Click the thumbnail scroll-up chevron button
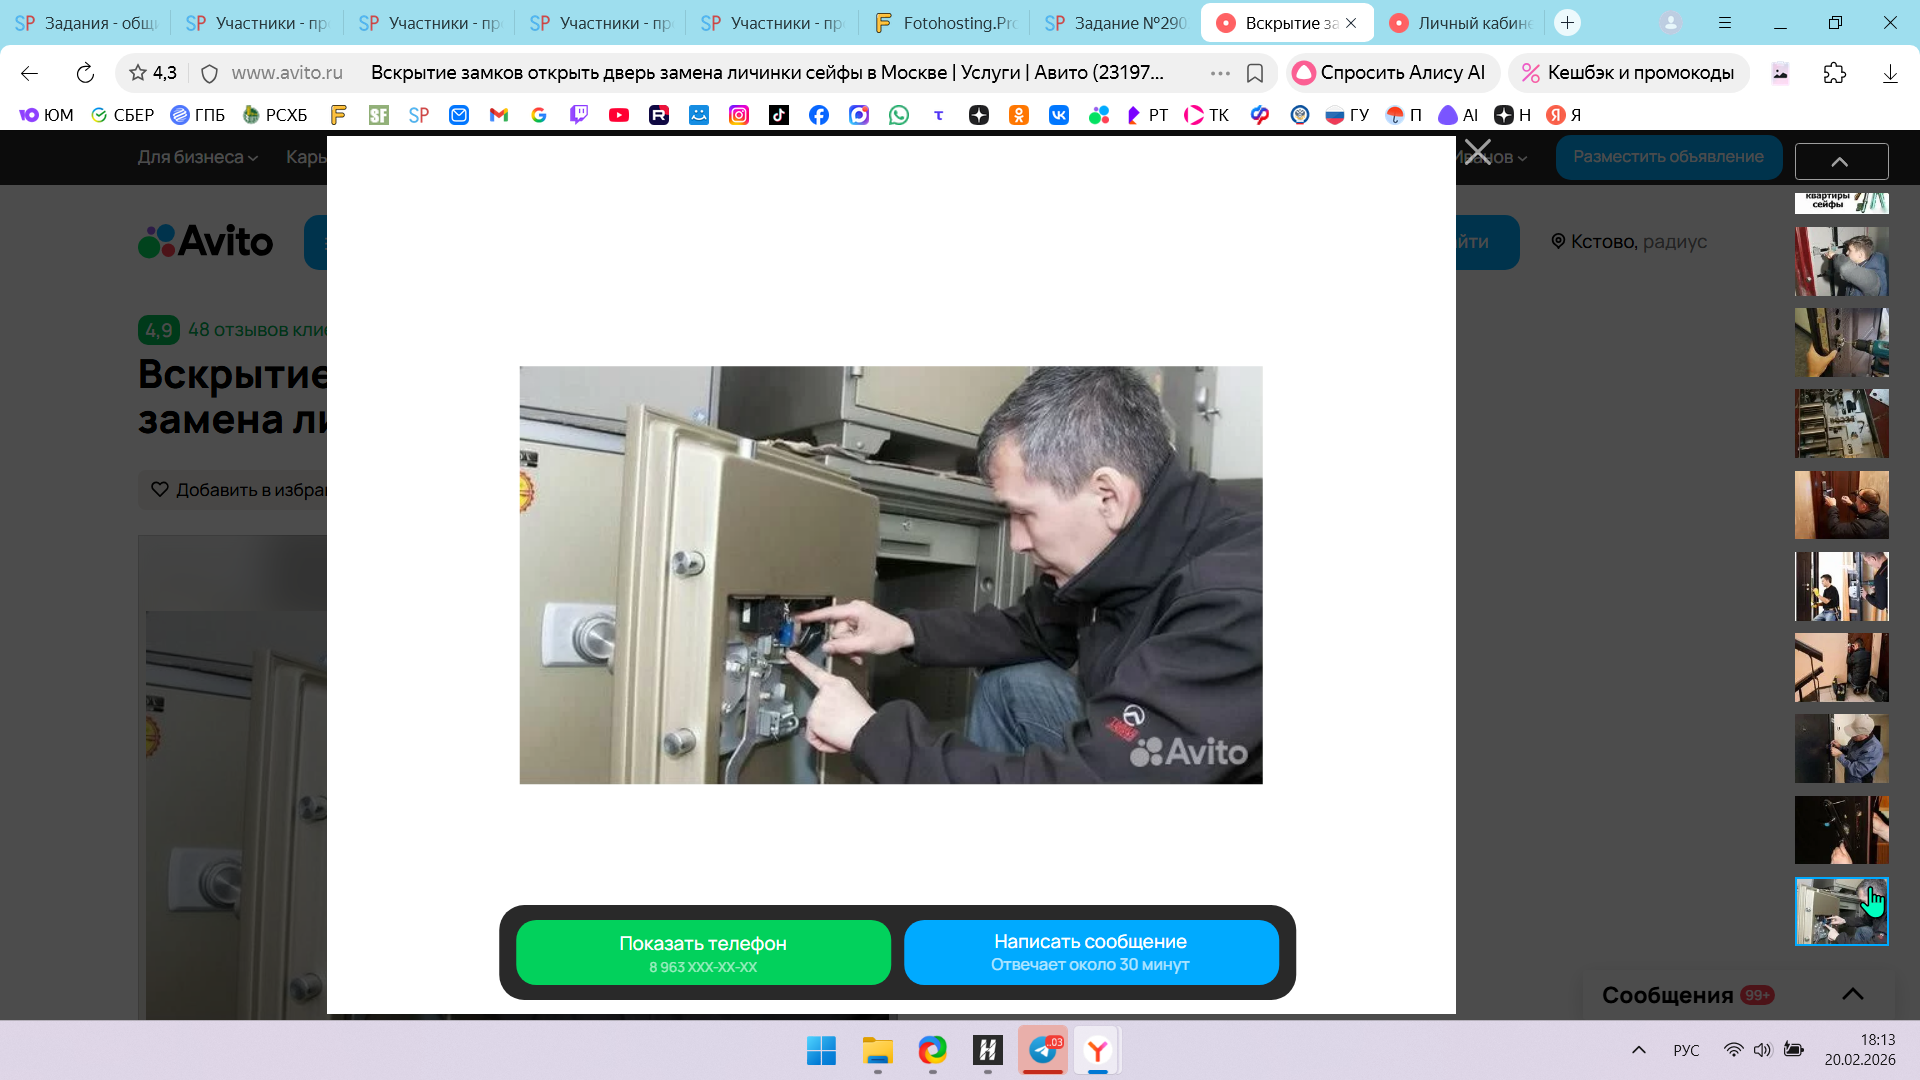The height and width of the screenshot is (1080, 1920). tap(1841, 161)
